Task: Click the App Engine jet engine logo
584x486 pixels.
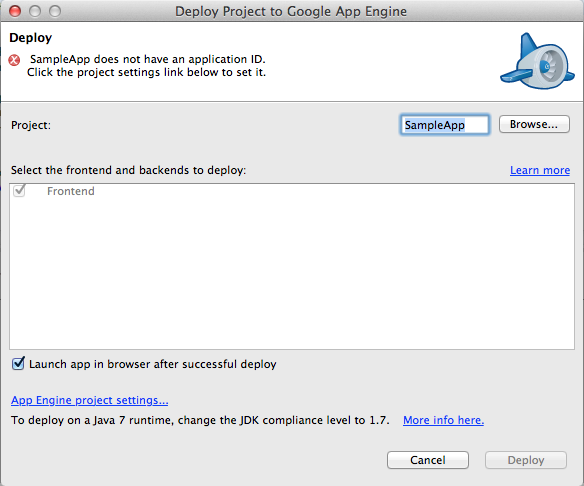Action: click(537, 62)
